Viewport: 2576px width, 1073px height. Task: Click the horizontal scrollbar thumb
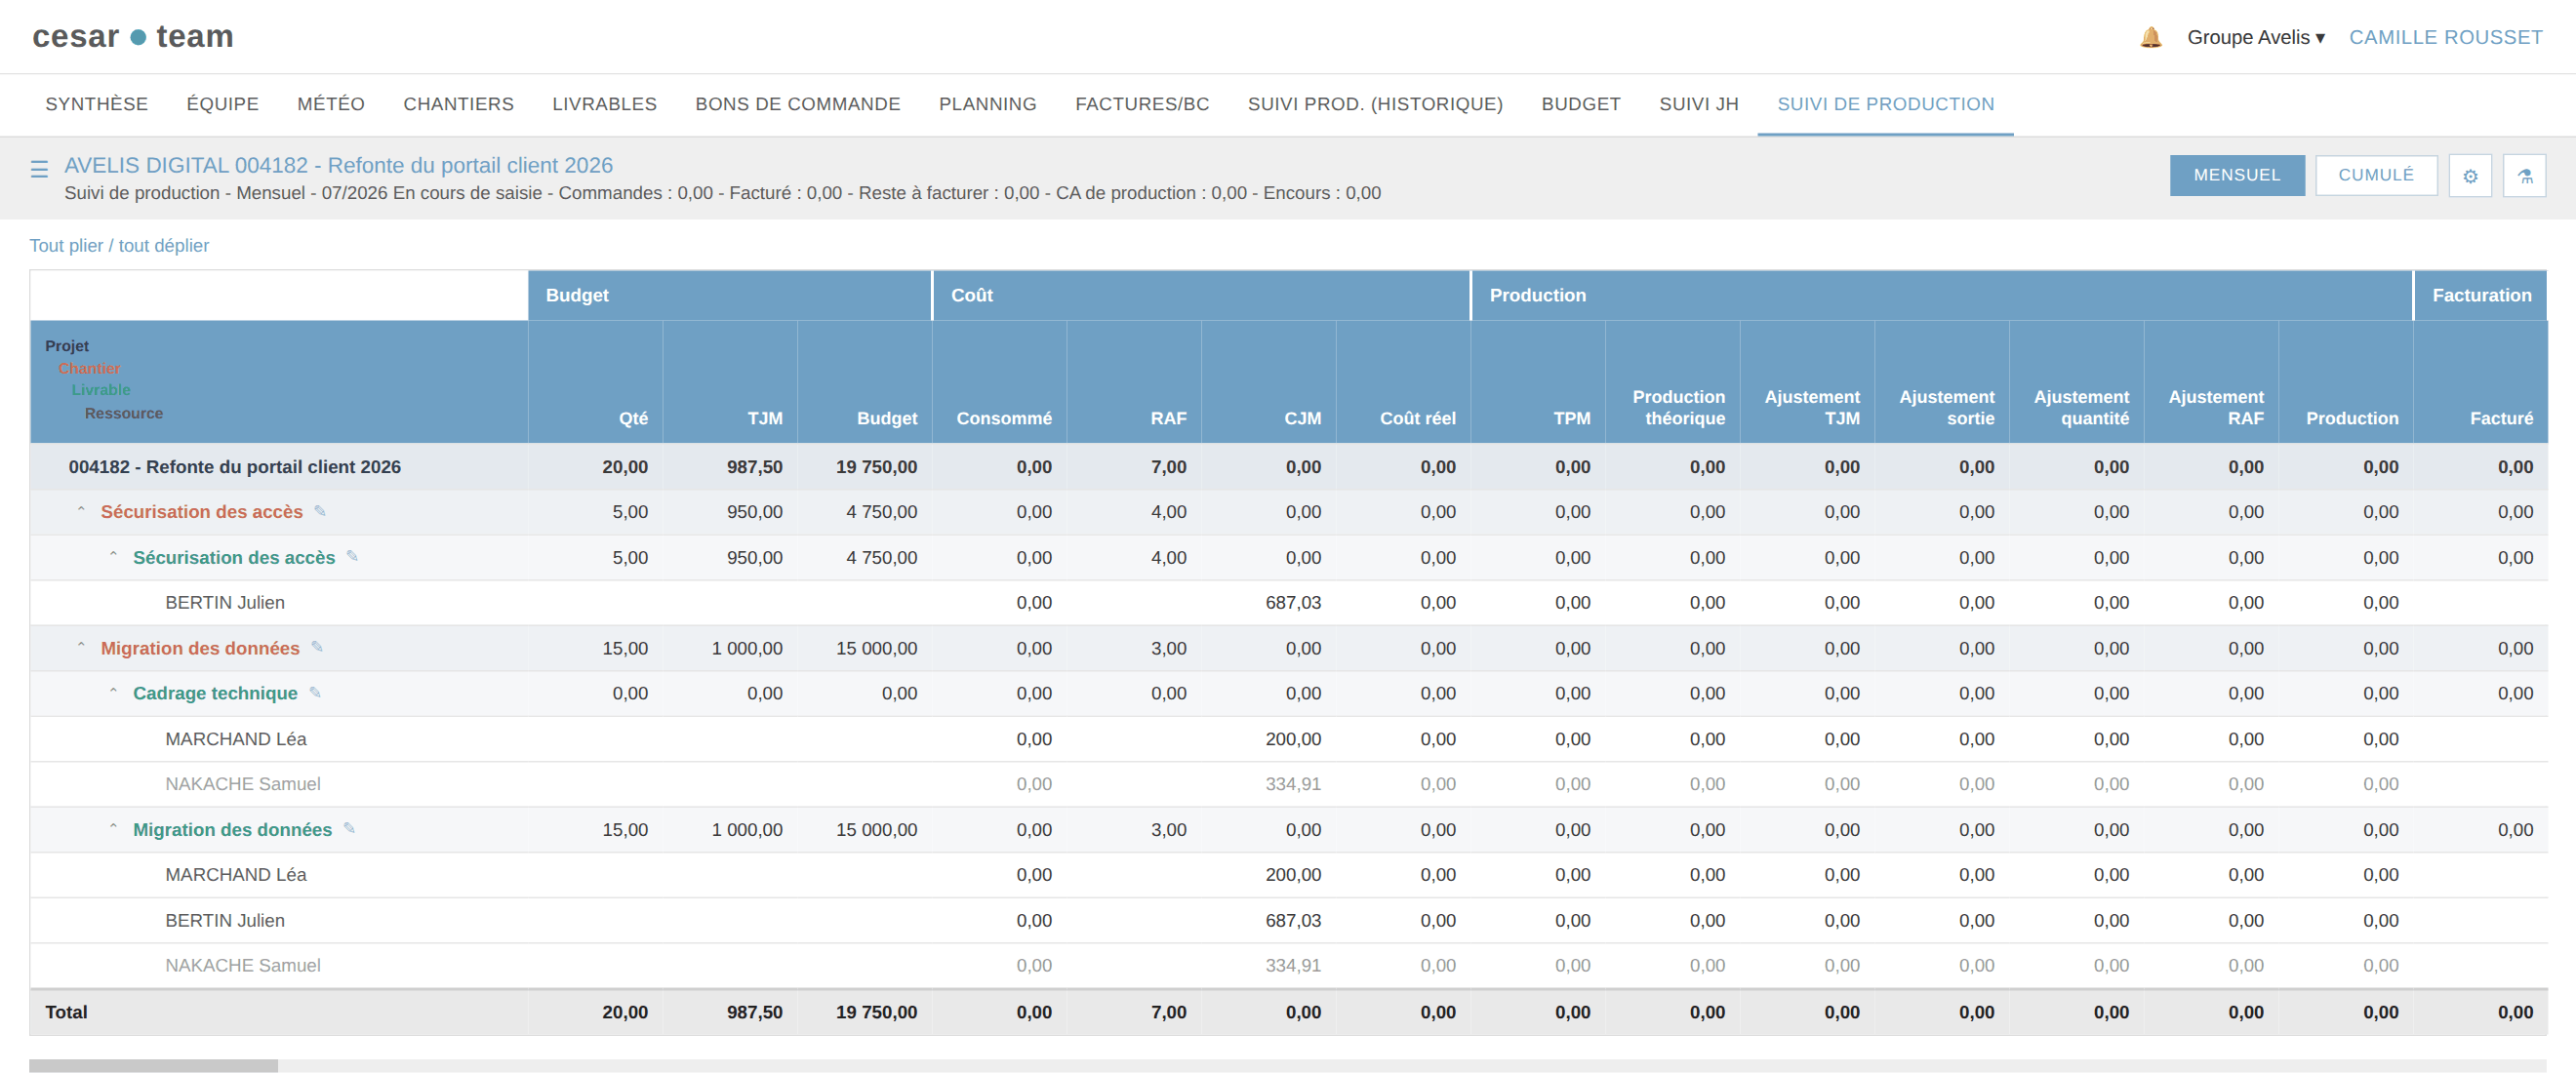[153, 1065]
